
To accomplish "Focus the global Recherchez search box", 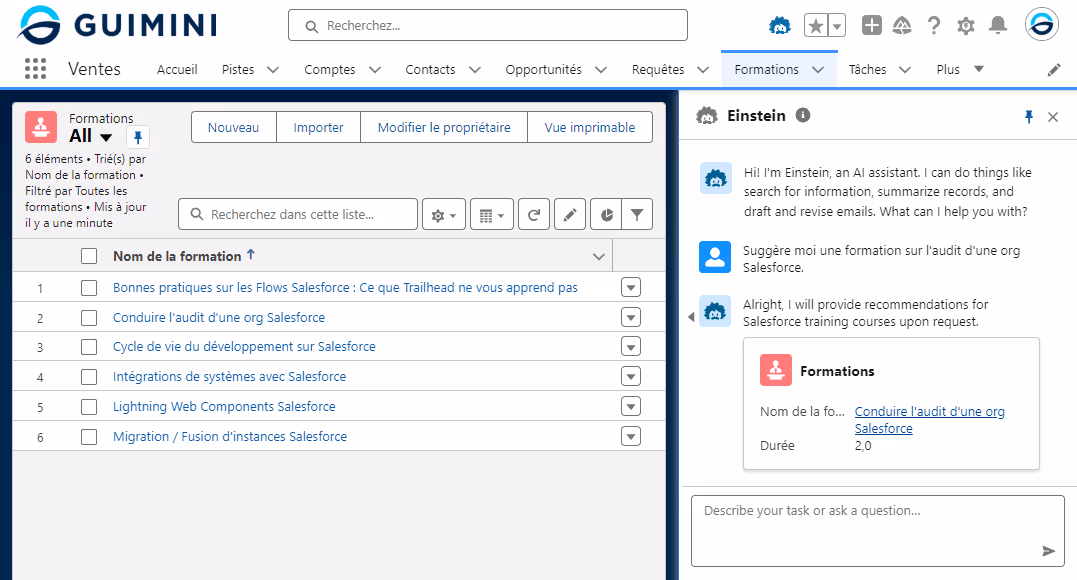I will tap(488, 25).
